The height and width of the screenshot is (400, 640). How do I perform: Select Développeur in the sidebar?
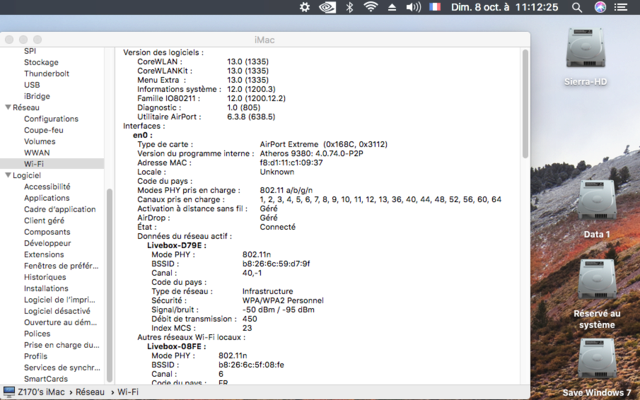point(47,243)
